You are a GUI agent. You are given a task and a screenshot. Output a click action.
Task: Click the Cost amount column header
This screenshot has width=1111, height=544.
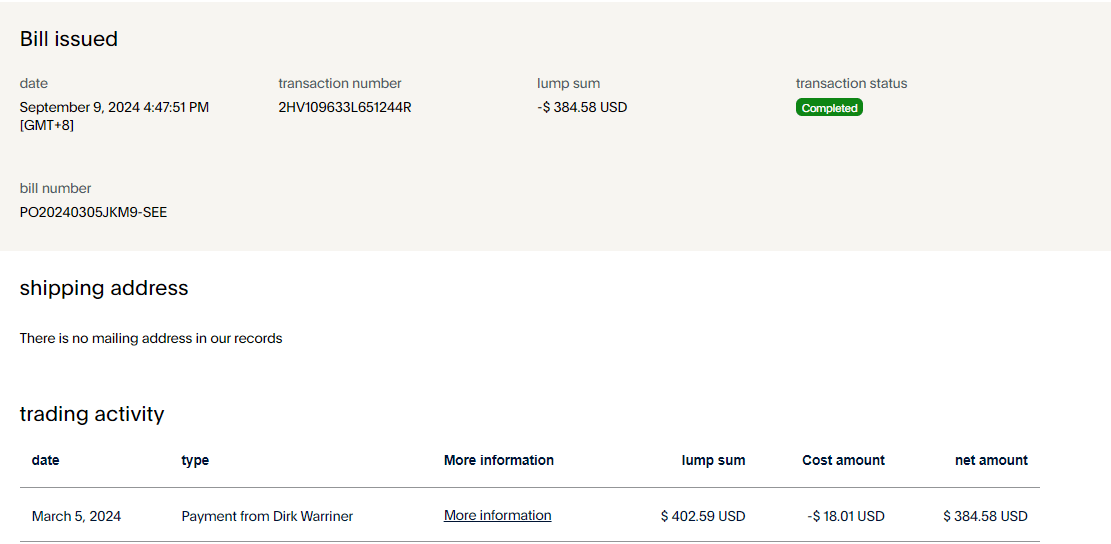pos(843,461)
